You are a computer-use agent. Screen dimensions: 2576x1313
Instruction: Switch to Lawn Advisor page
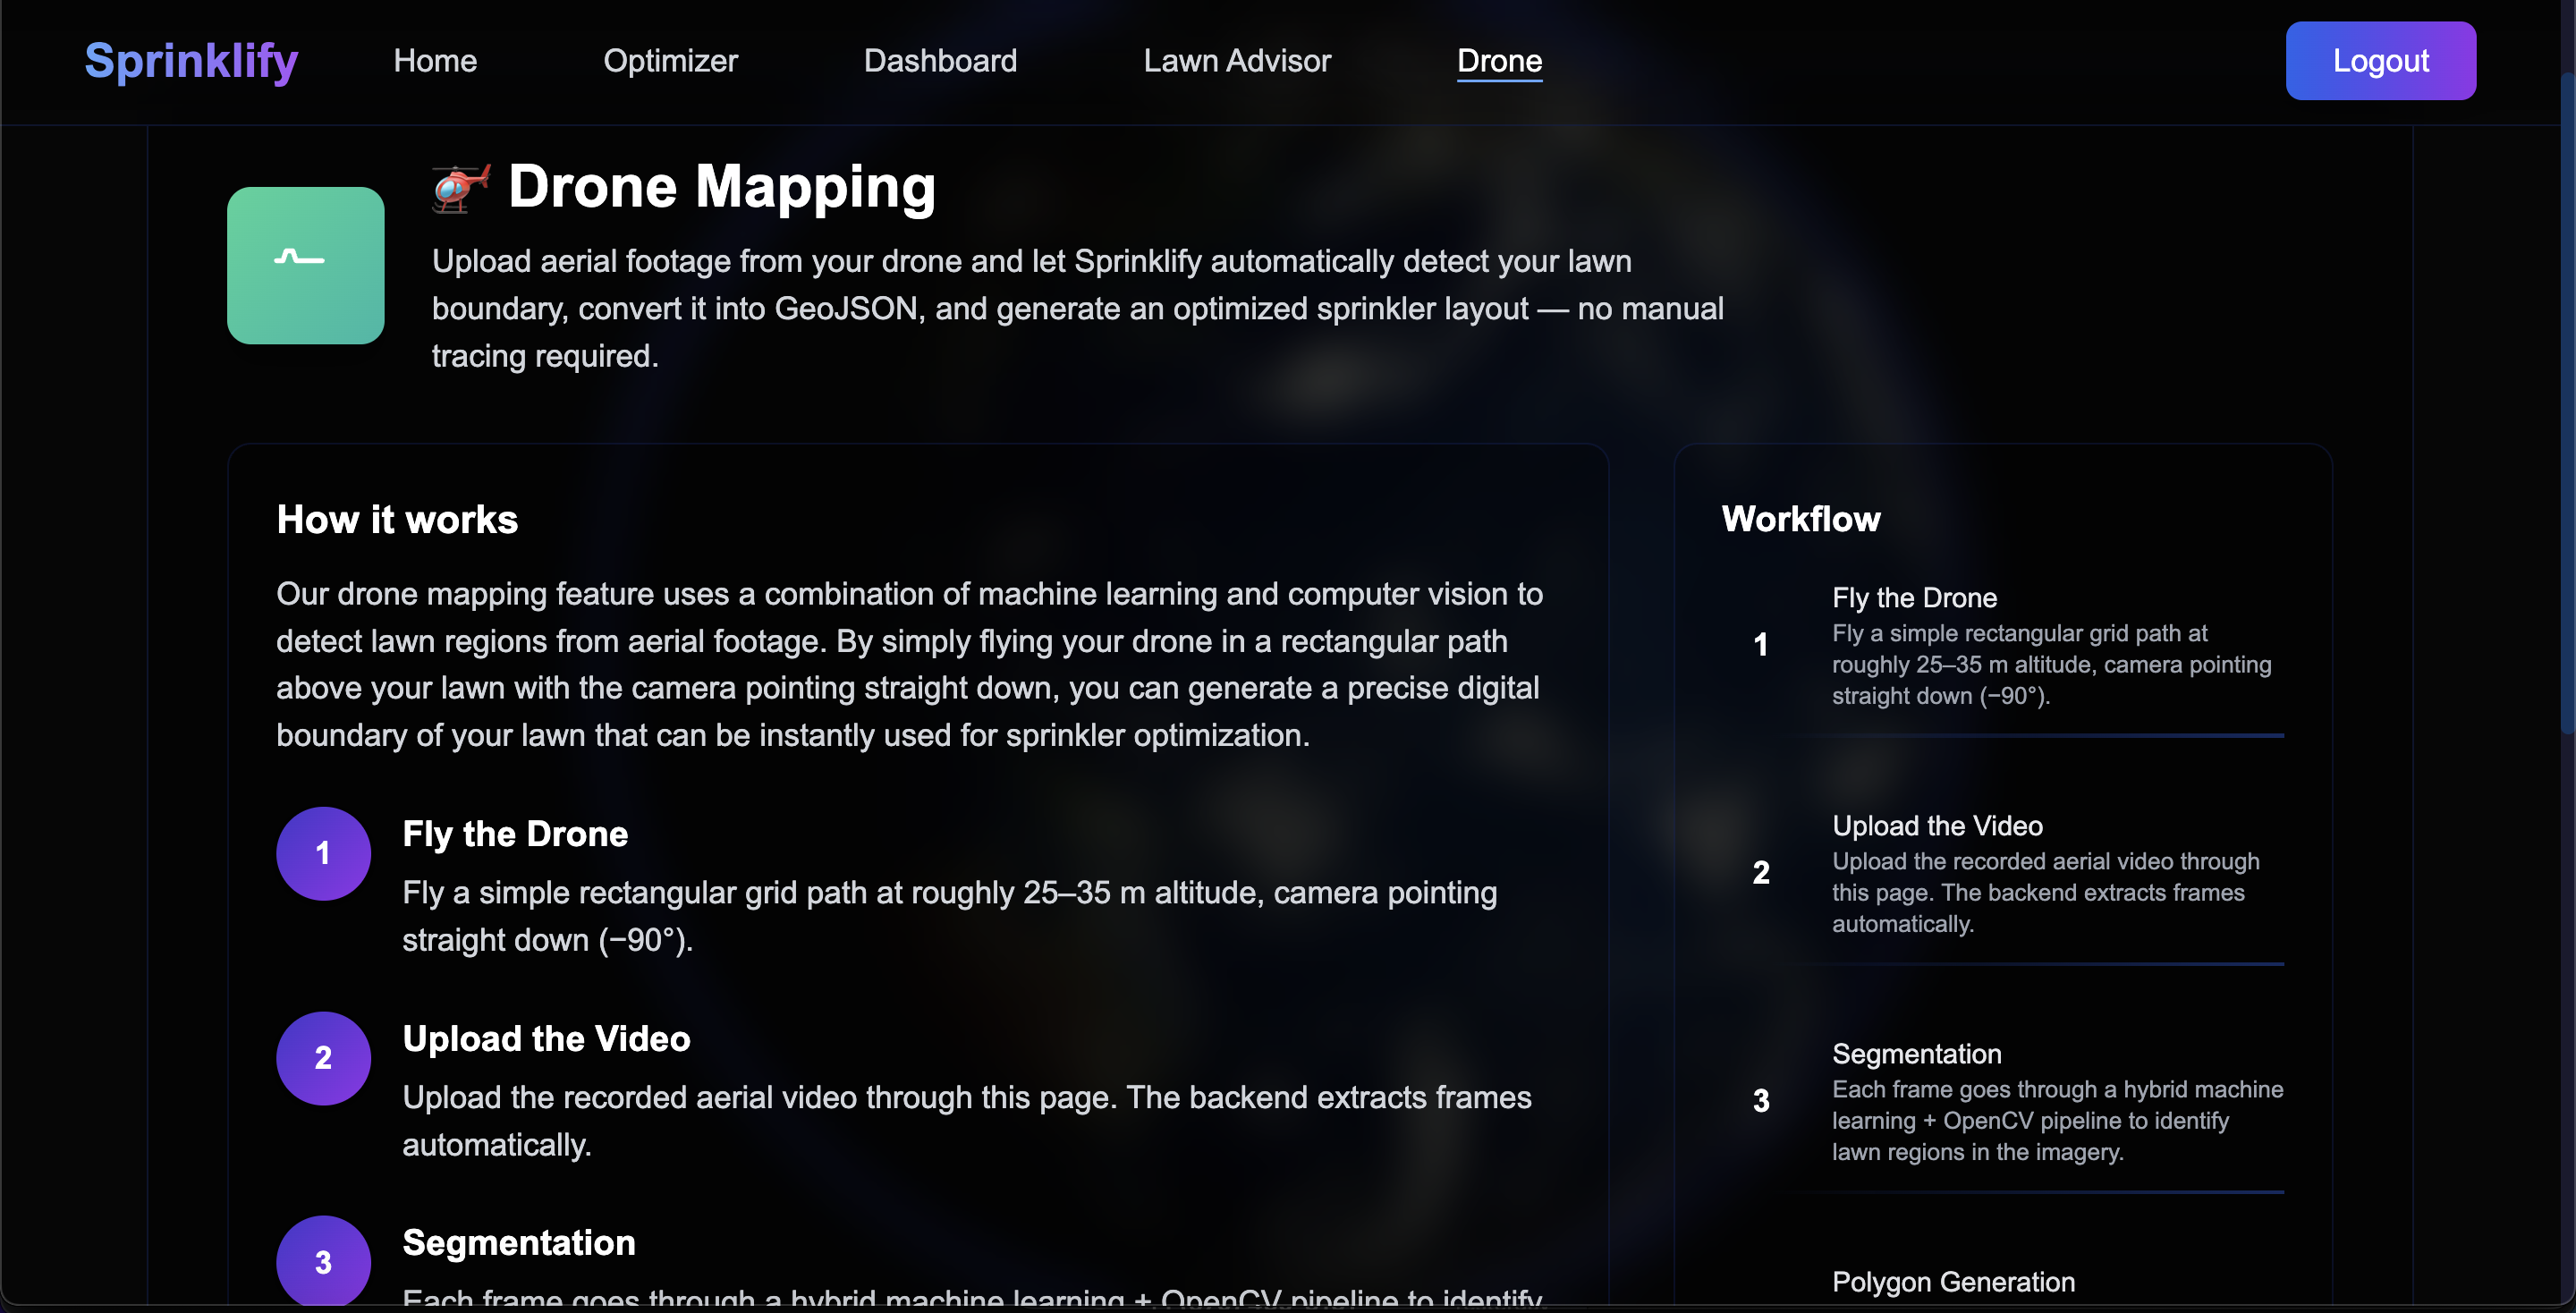point(1237,61)
